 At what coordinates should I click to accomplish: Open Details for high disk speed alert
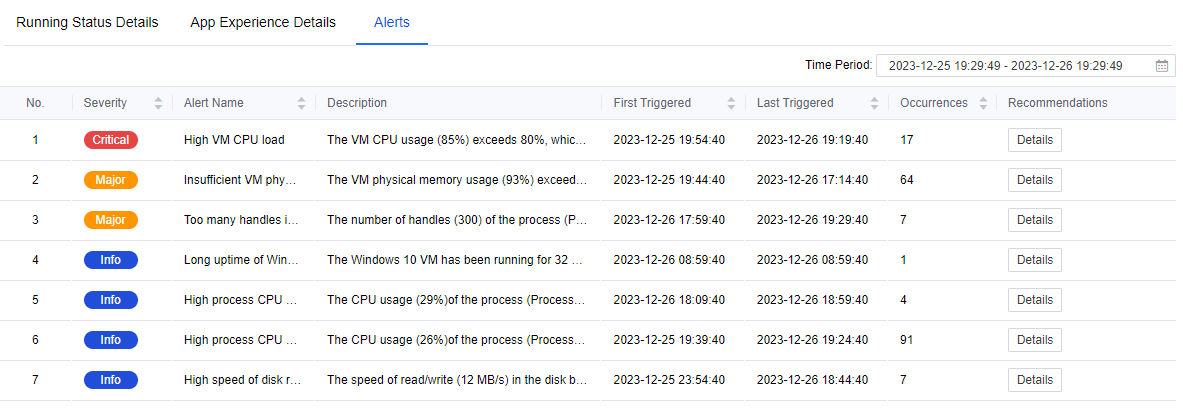(1034, 380)
